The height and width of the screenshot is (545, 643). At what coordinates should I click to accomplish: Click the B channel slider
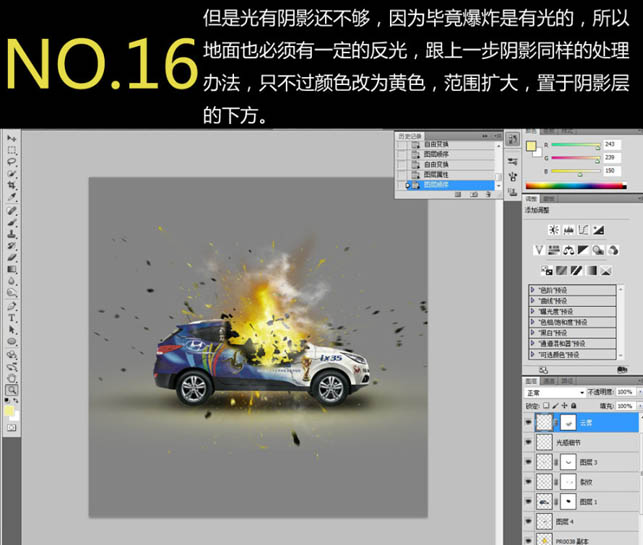click(x=575, y=171)
